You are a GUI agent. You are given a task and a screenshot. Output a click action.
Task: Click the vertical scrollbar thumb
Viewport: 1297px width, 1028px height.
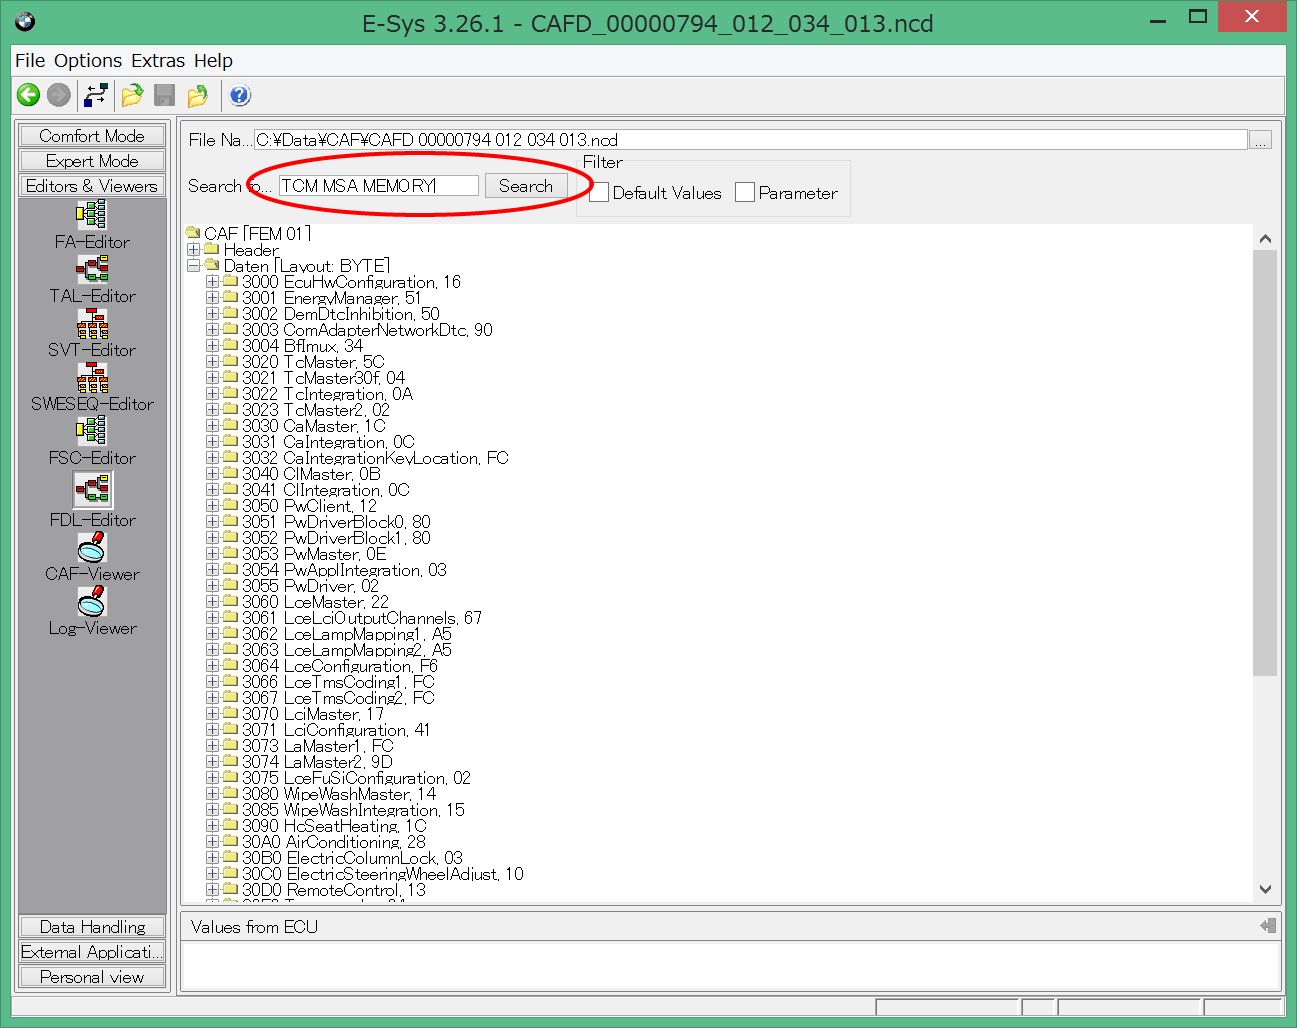point(1265,463)
